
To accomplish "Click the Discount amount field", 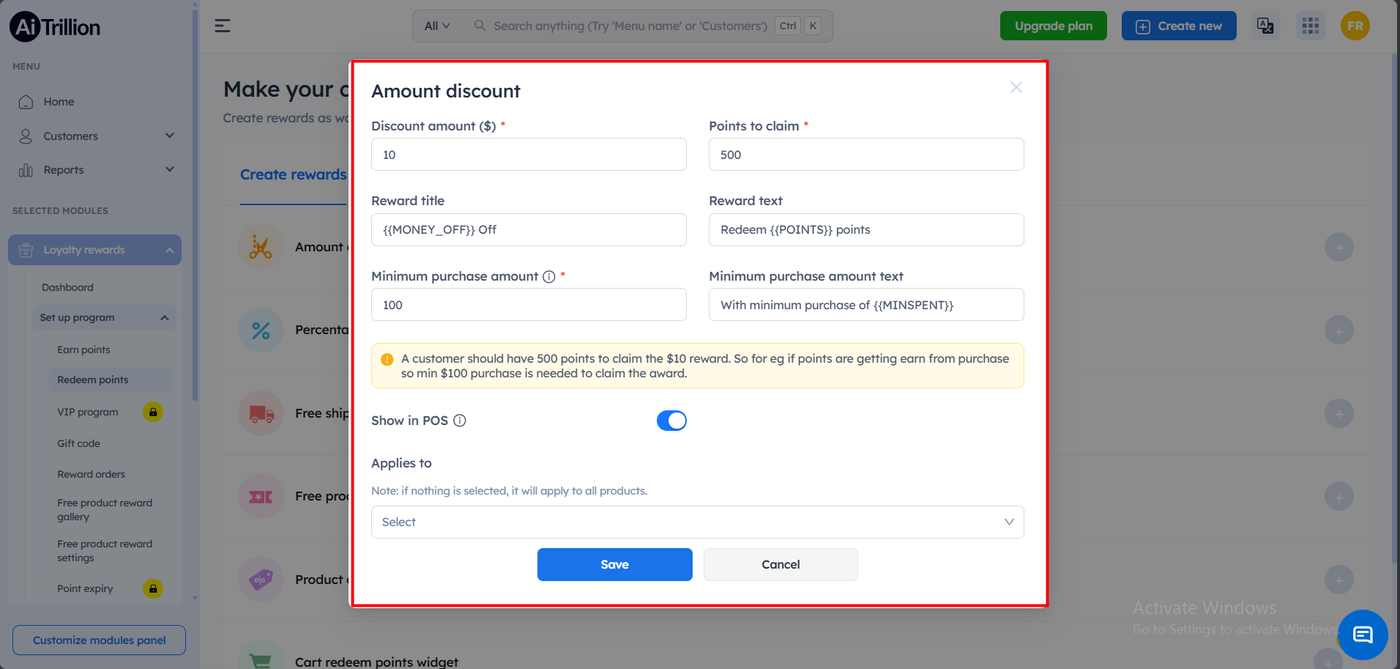I will pos(529,155).
